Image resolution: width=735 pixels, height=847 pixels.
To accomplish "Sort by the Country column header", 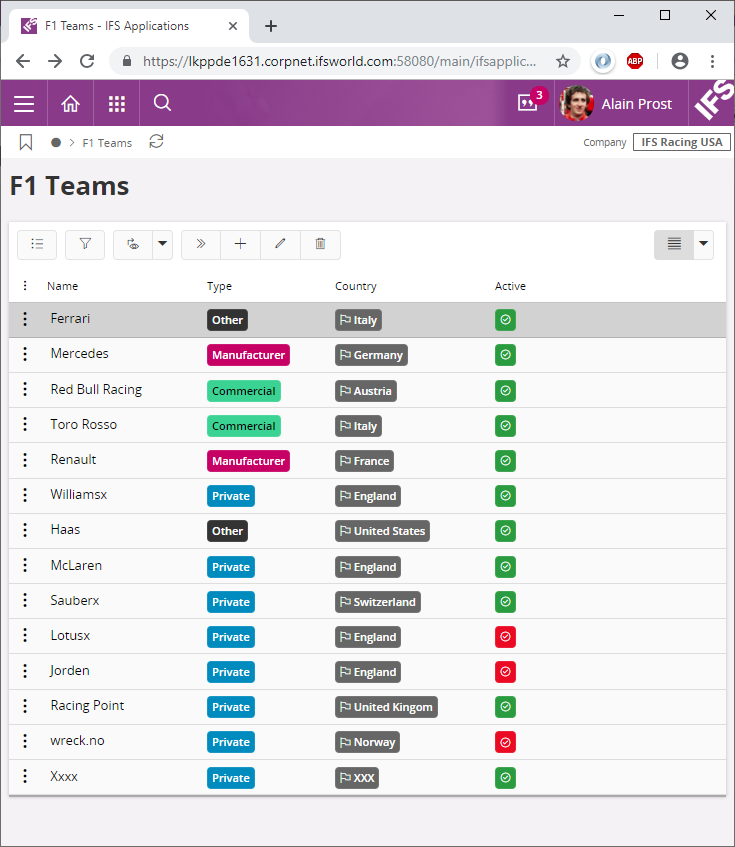I will coord(356,286).
